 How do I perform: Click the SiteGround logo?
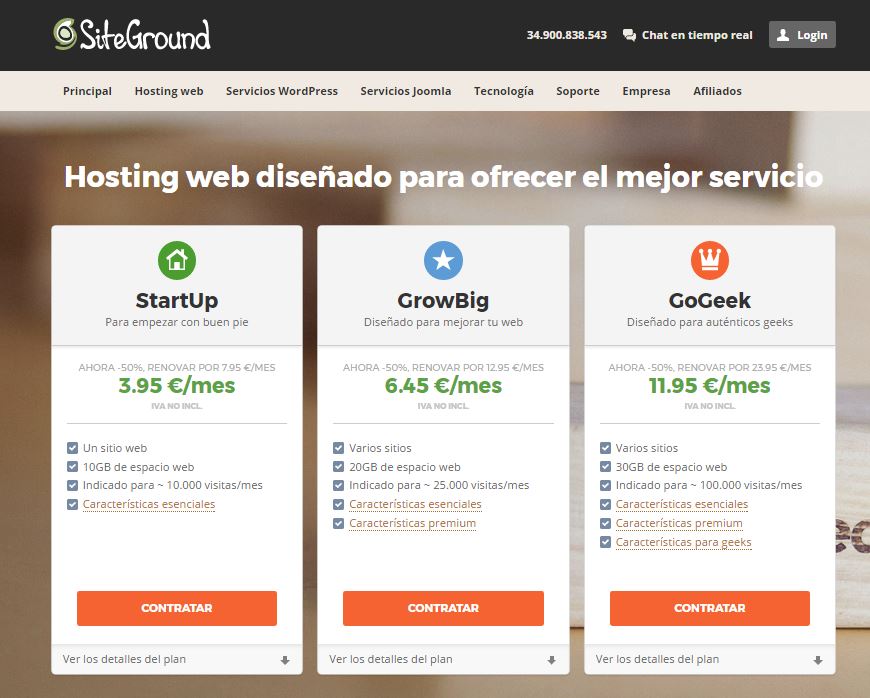click(132, 34)
